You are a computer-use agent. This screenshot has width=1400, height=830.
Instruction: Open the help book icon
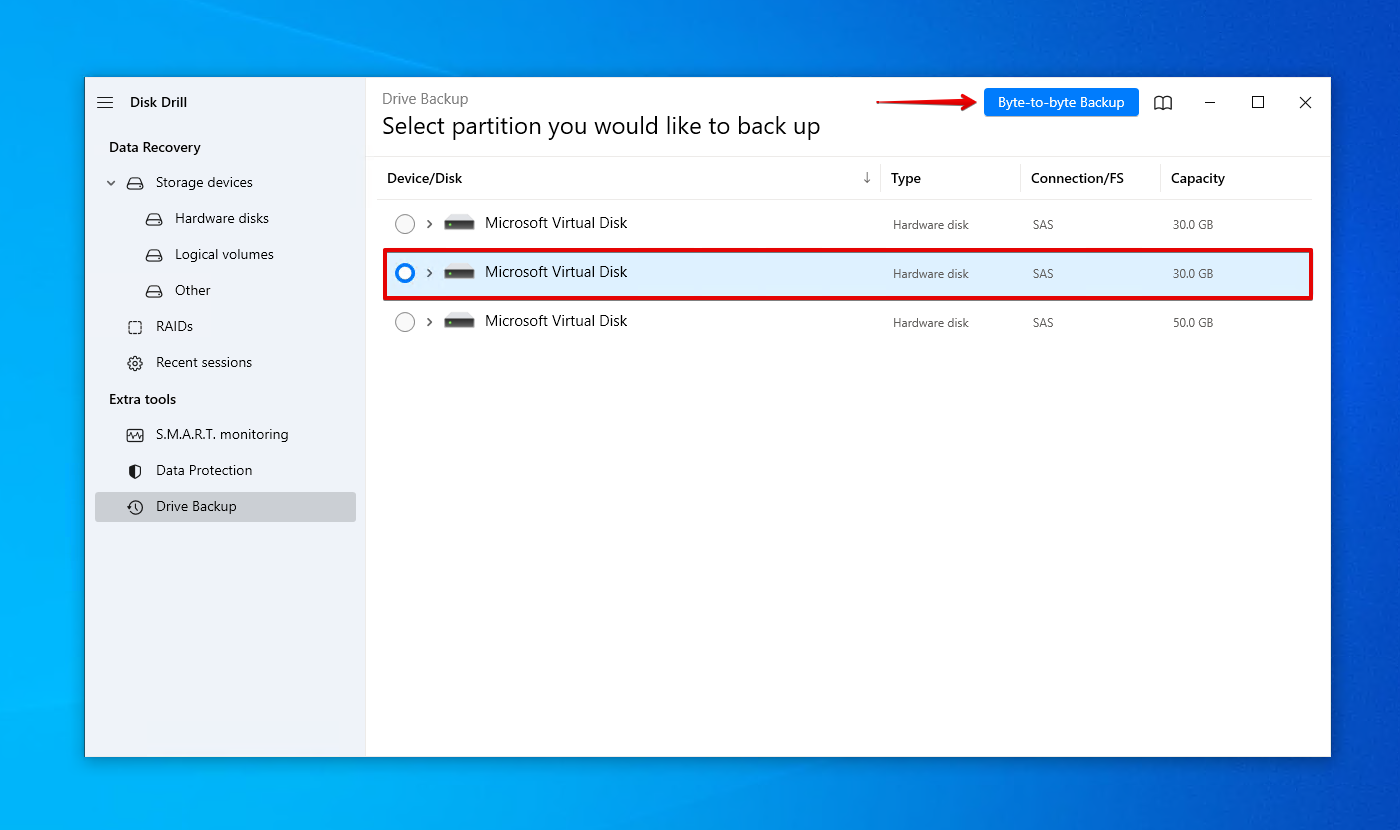pos(1163,103)
